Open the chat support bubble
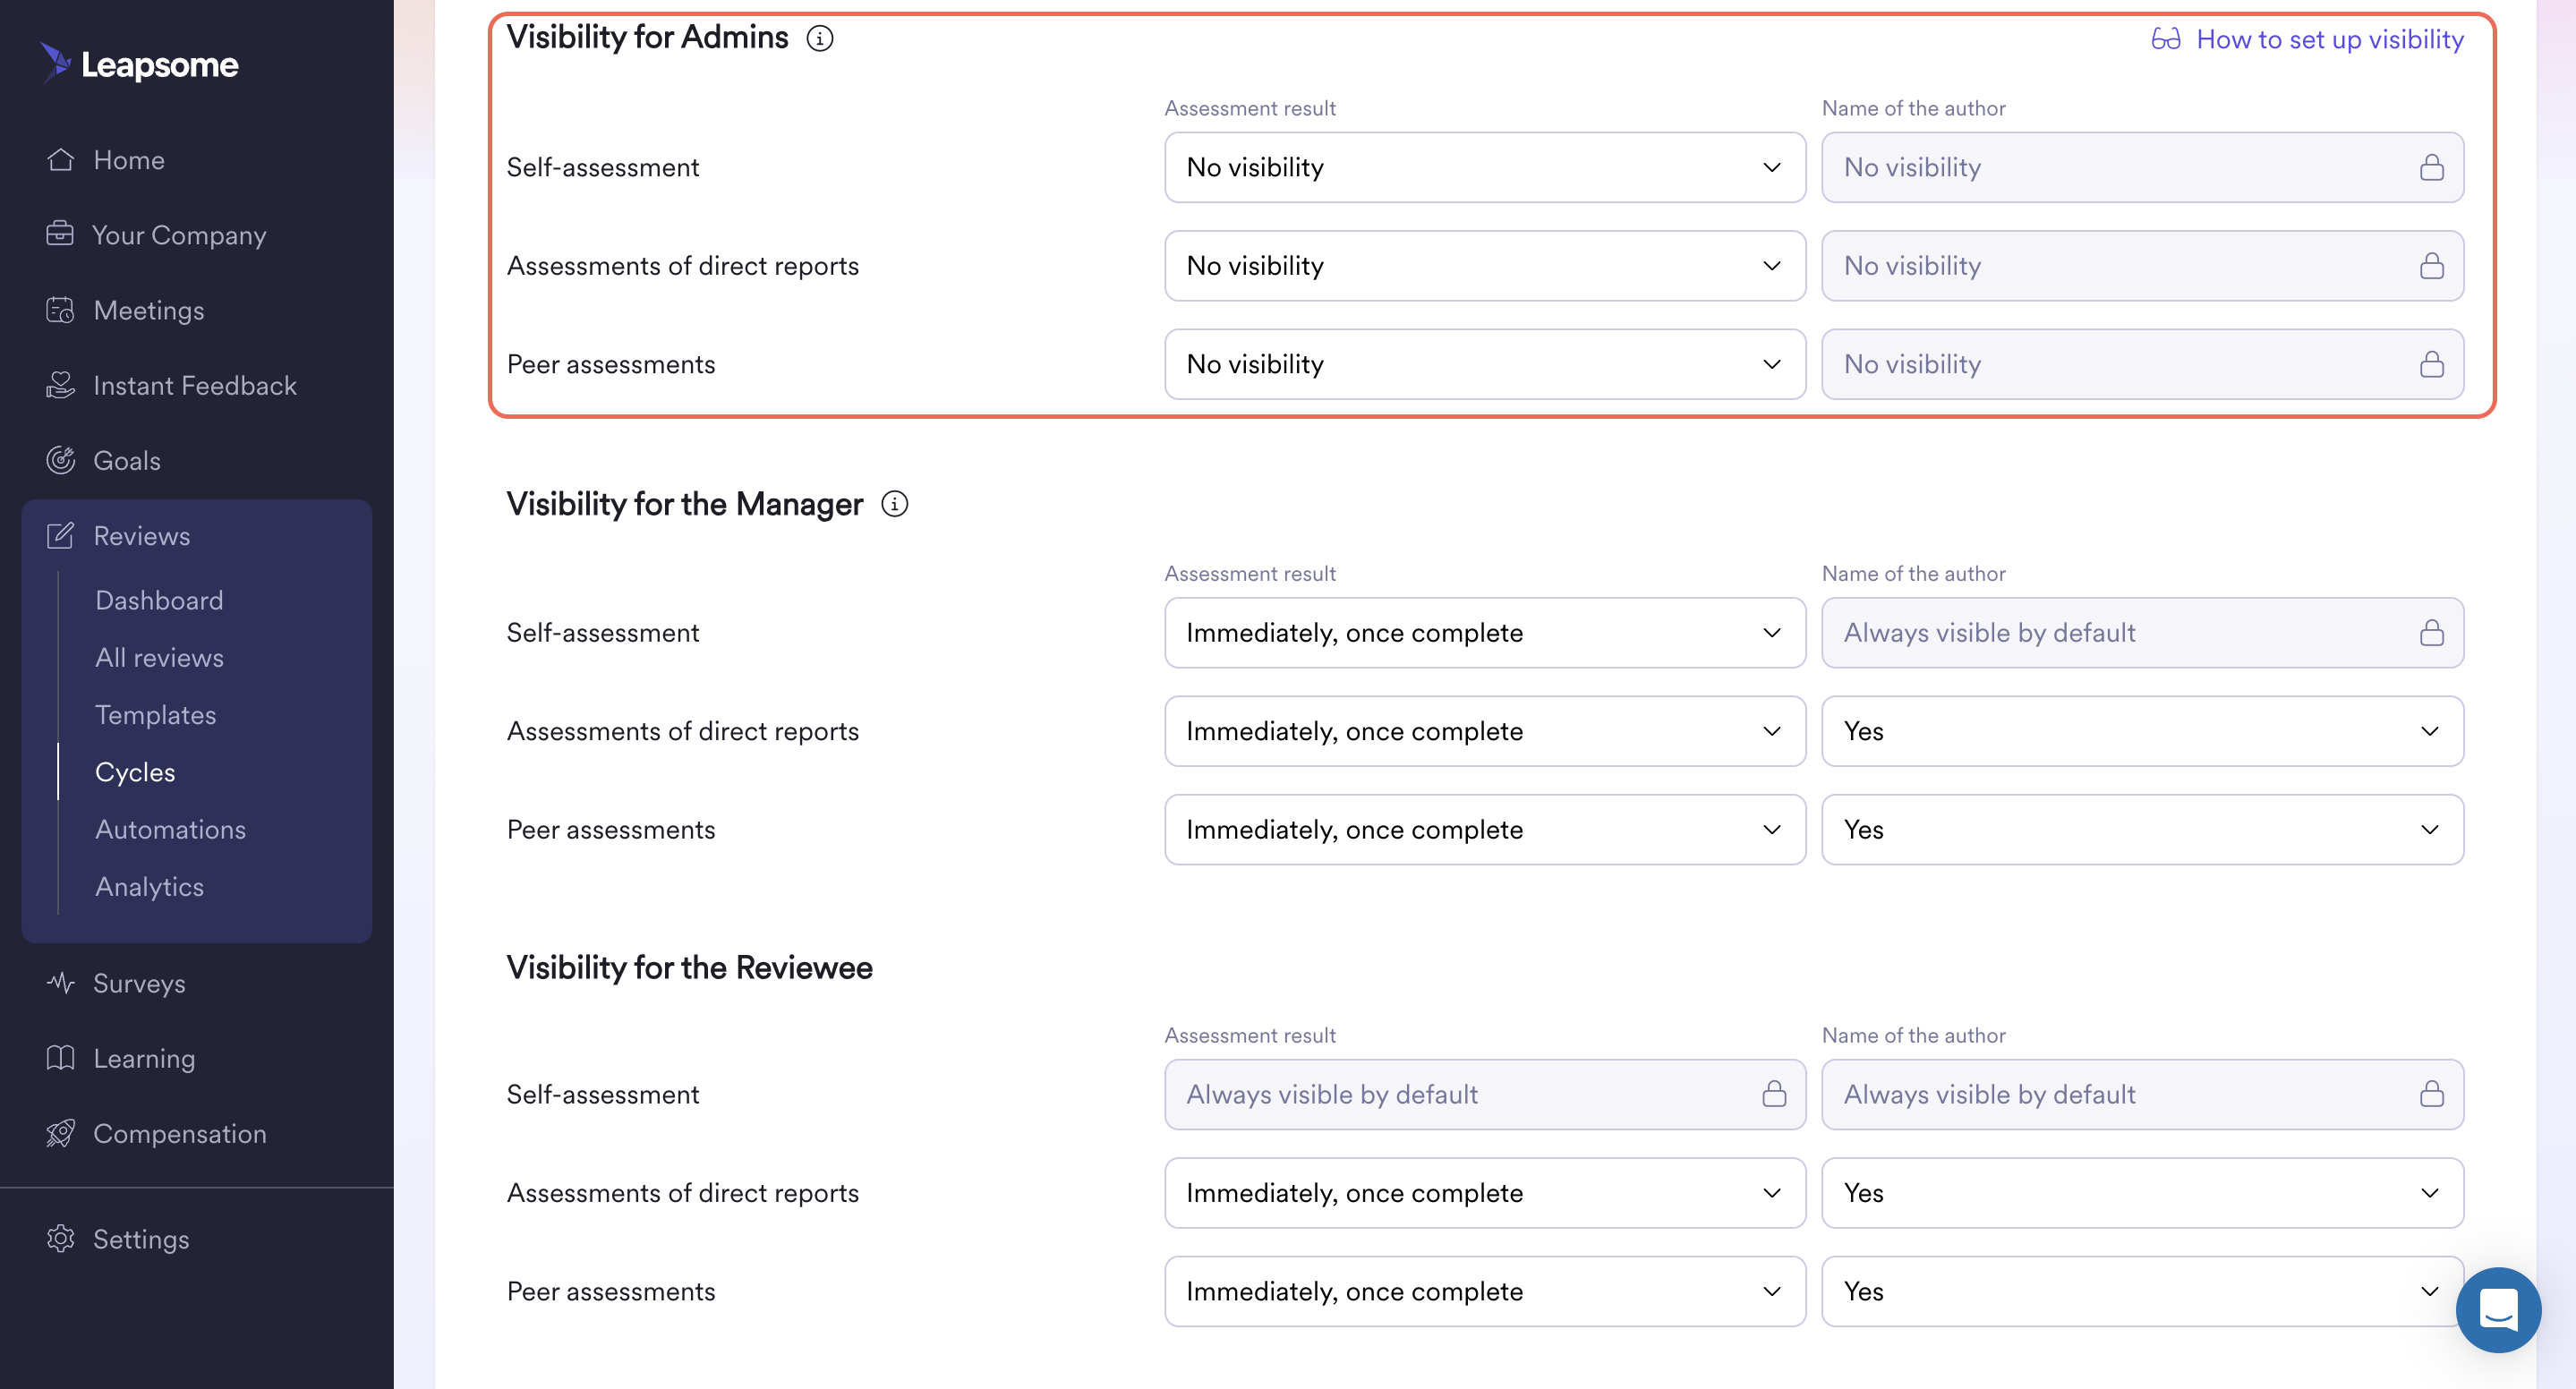 (x=2498, y=1309)
